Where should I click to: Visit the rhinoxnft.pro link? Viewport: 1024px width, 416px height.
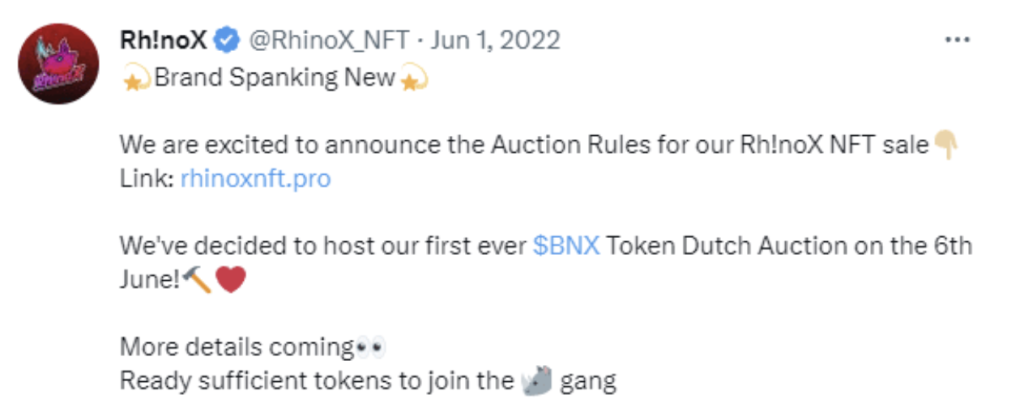pyautogui.click(x=255, y=178)
